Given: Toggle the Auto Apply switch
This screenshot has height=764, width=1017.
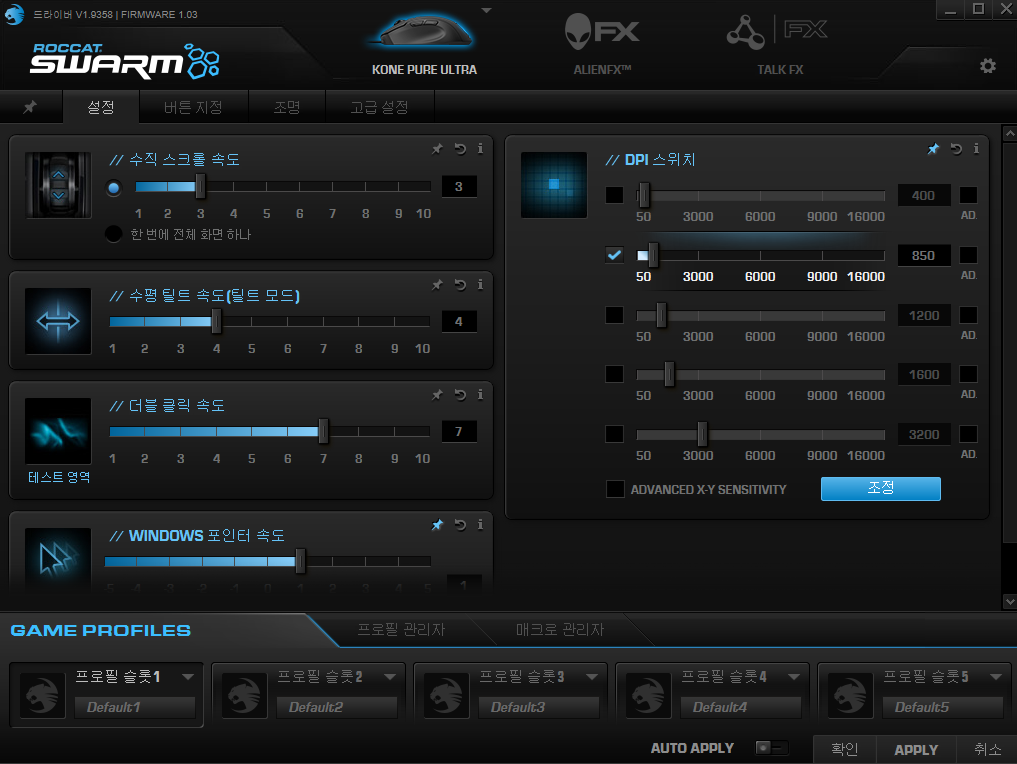Looking at the screenshot, I should pyautogui.click(x=771, y=748).
